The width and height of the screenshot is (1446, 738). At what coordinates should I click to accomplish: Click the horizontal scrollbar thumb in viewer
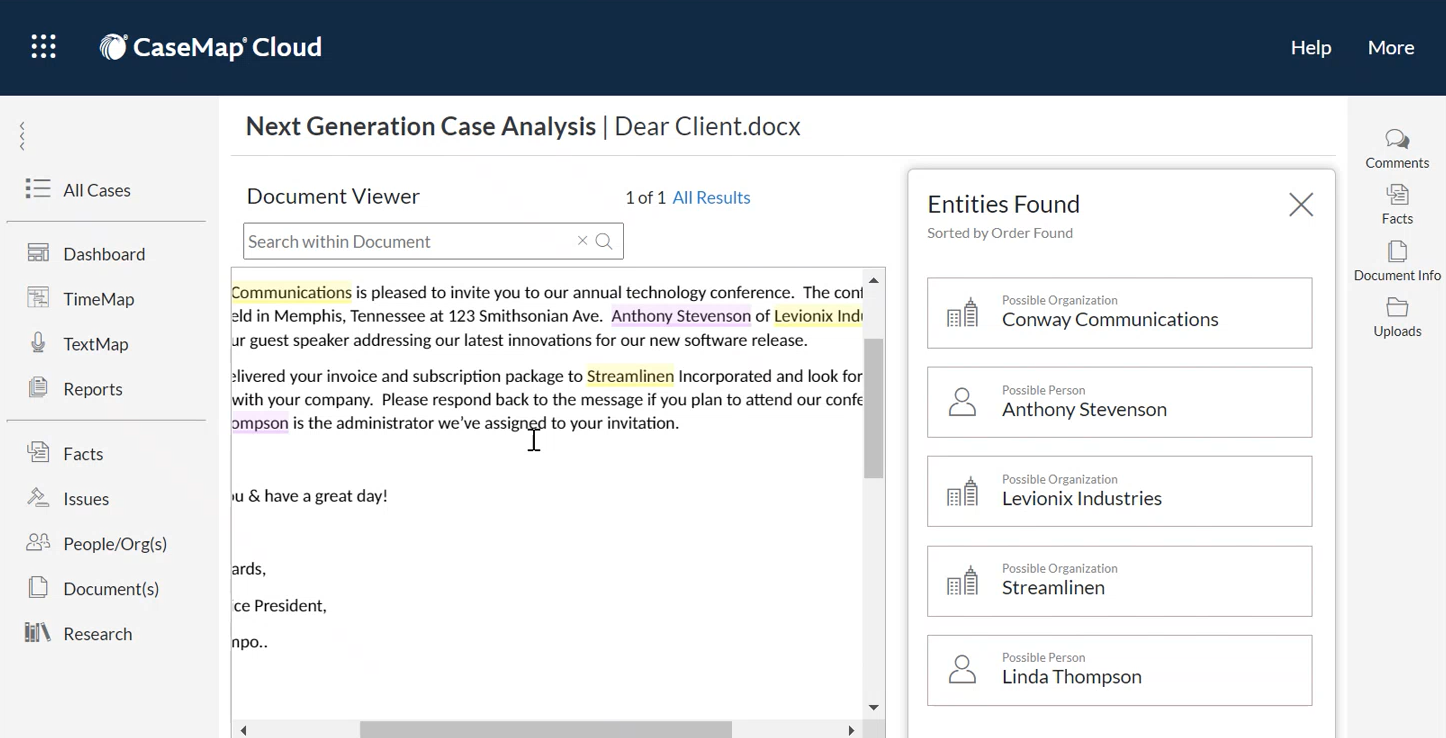(x=545, y=730)
